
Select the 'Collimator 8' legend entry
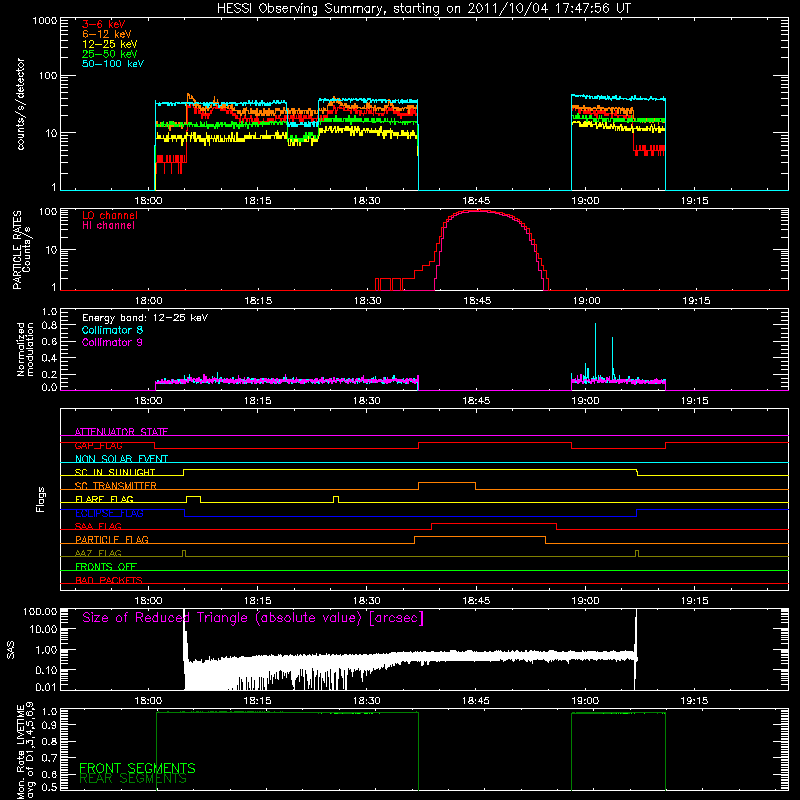pyautogui.click(x=112, y=330)
